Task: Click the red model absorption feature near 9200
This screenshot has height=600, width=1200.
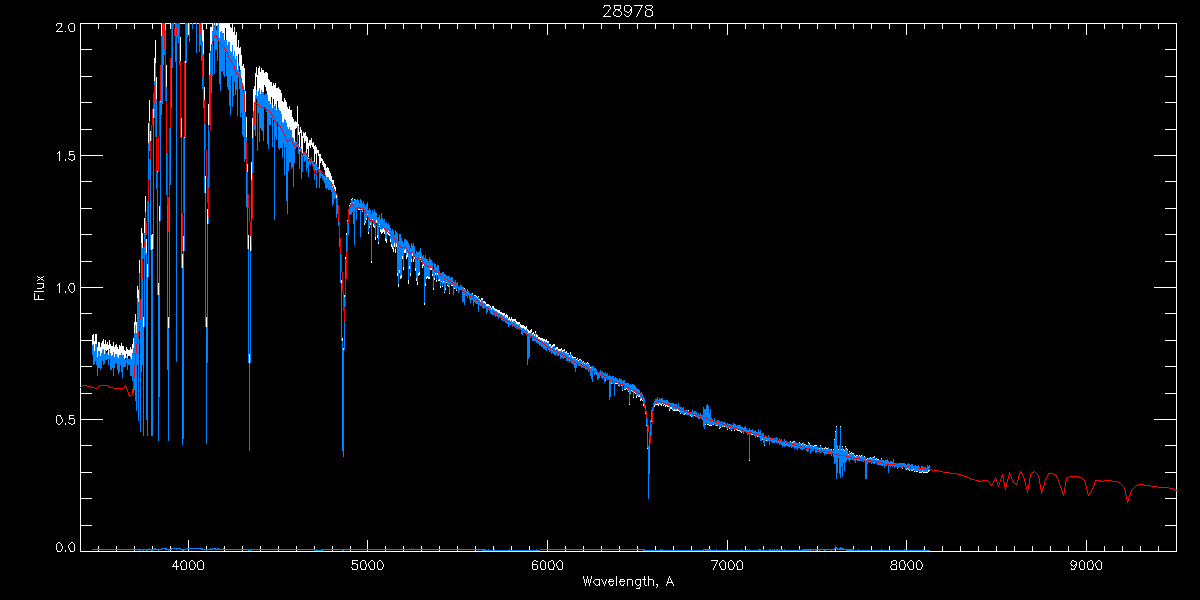Action: point(1128,491)
